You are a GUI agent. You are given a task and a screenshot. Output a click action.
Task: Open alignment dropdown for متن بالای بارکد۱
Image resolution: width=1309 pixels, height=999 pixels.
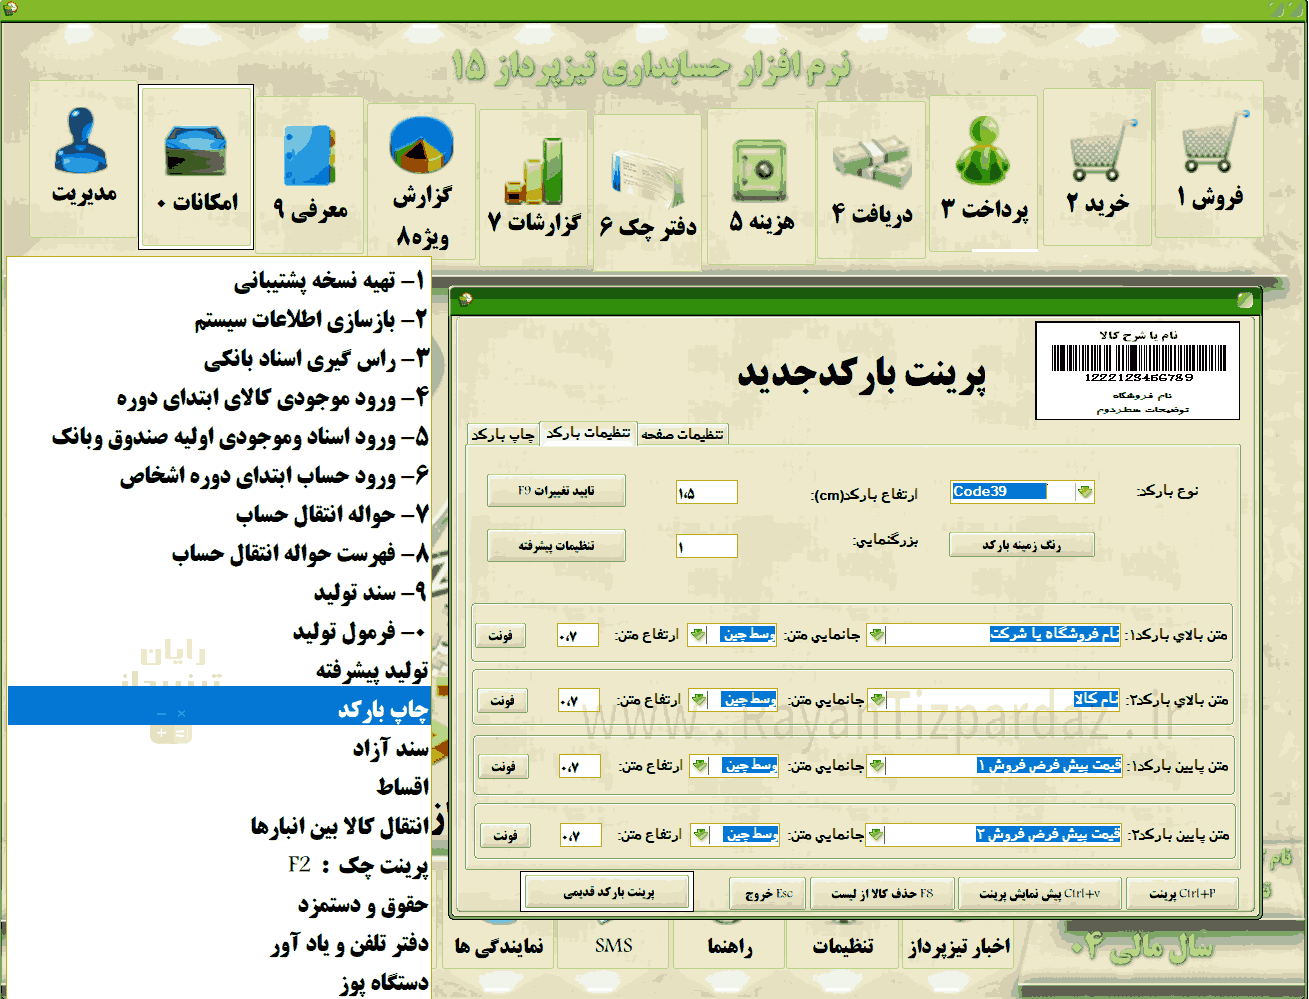pyautogui.click(x=698, y=634)
